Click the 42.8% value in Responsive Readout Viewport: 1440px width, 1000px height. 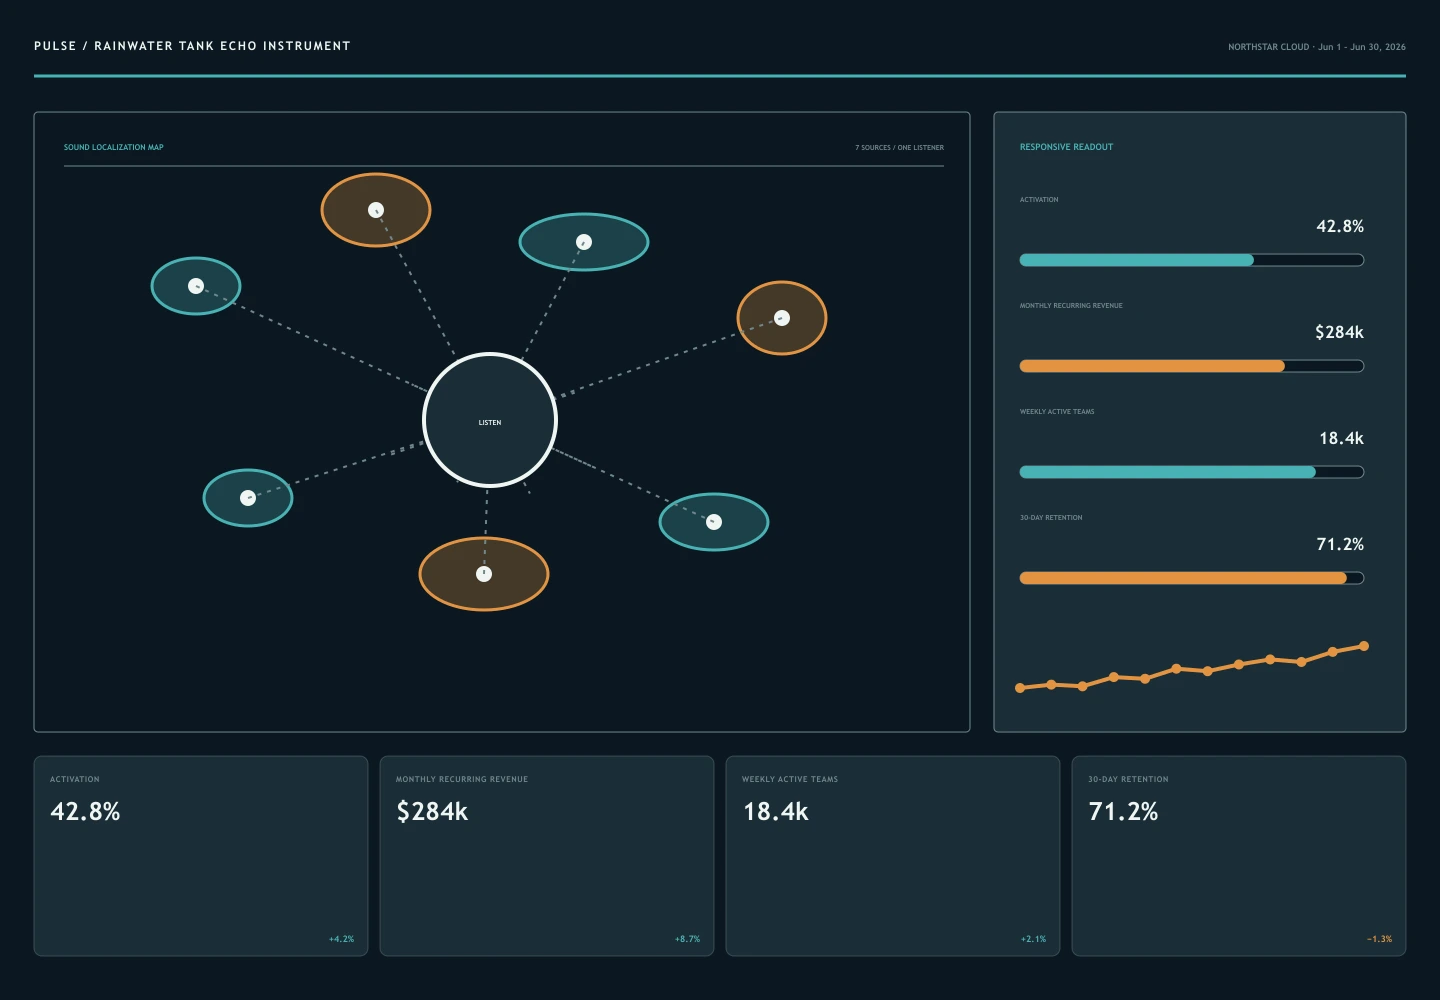click(1340, 226)
